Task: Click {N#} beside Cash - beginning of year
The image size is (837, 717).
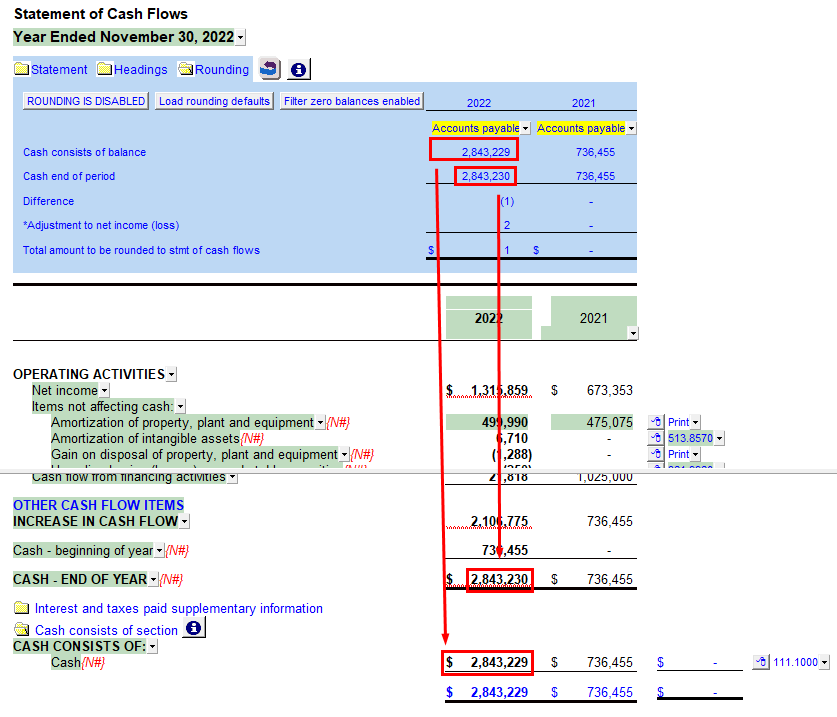Action: tap(177, 550)
